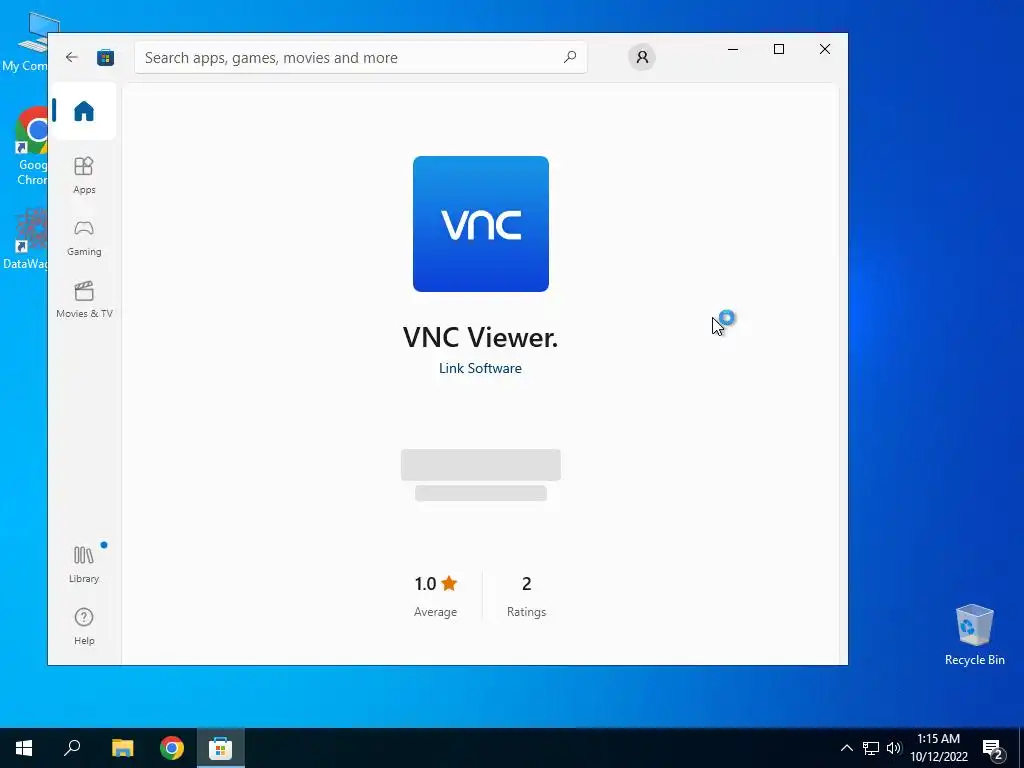Open Help in the Store sidebar
The image size is (1024, 768).
coord(84,627)
